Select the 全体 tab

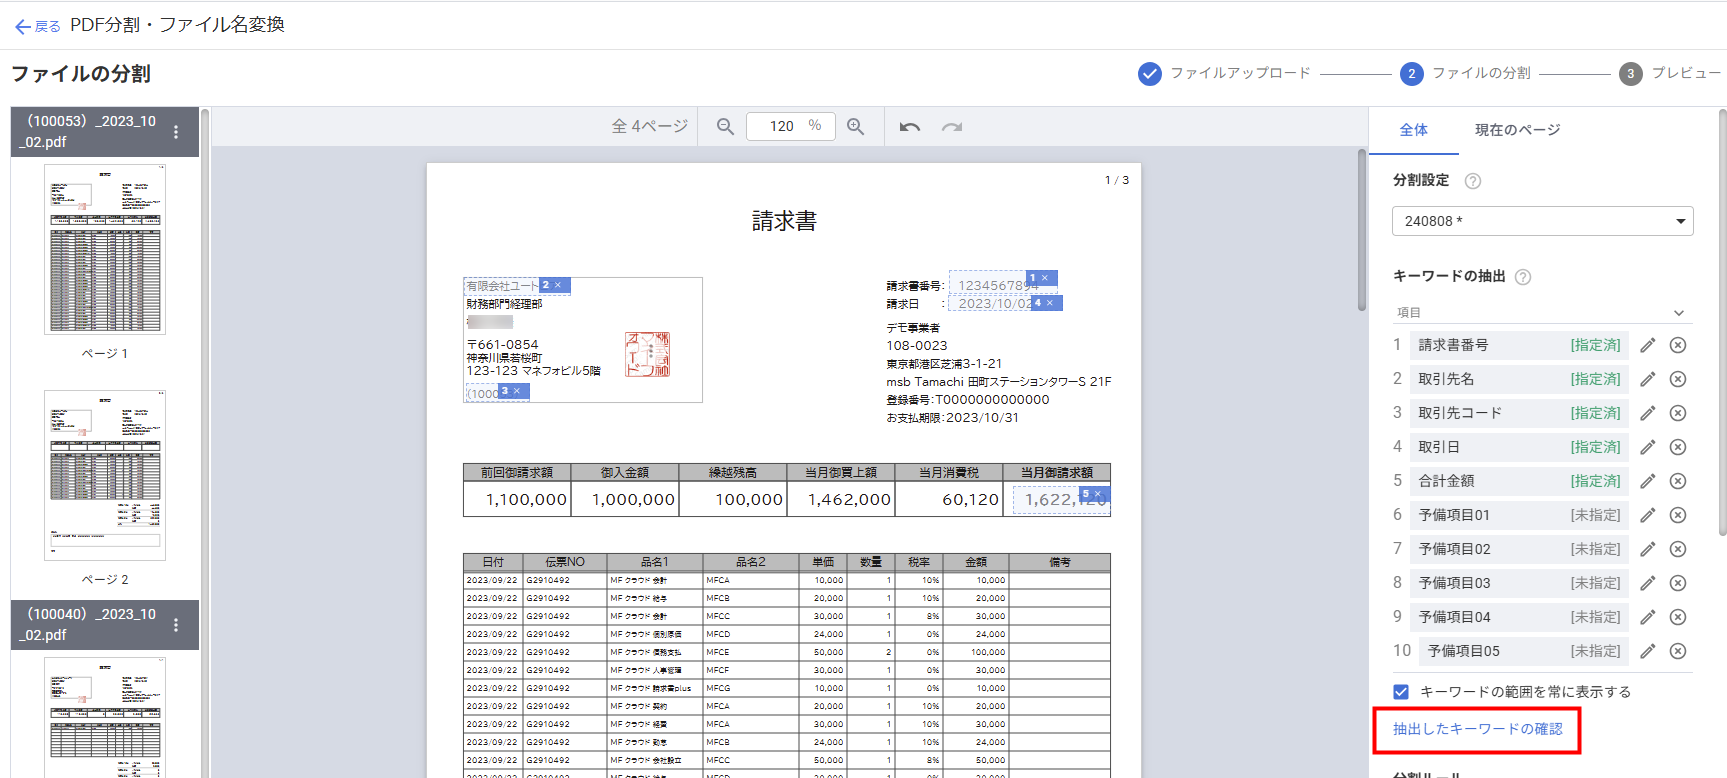coord(1413,130)
